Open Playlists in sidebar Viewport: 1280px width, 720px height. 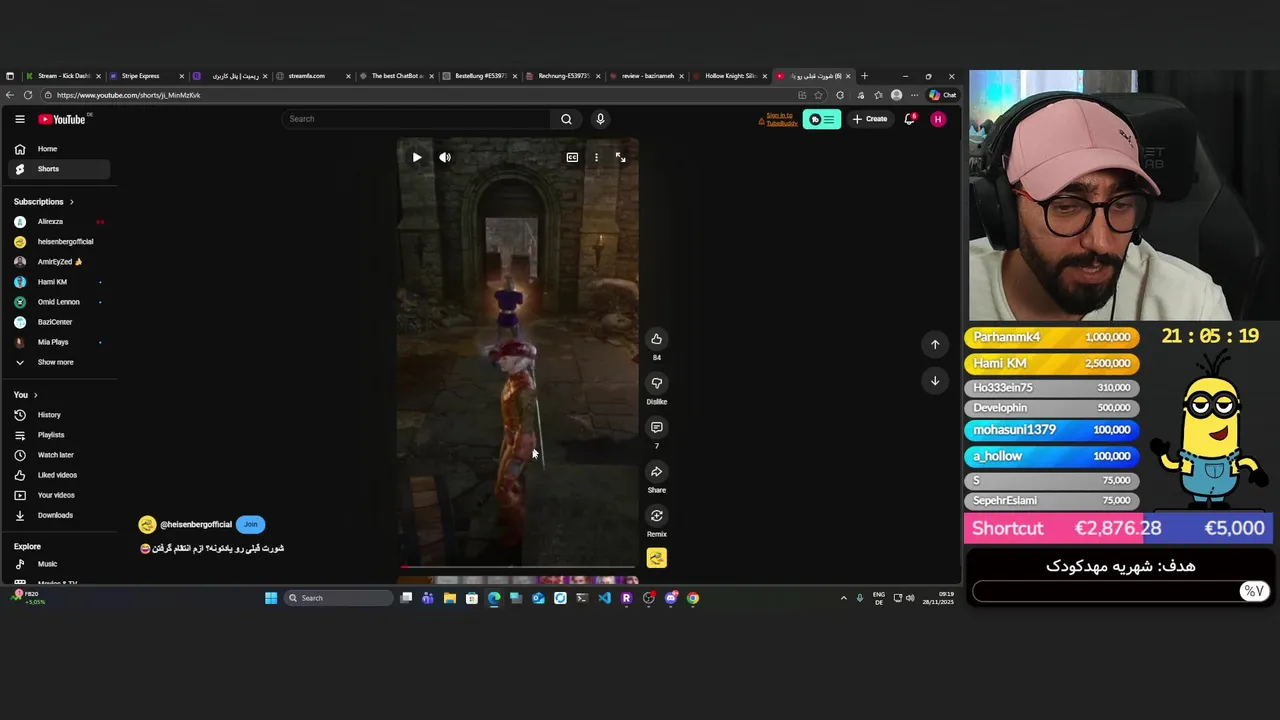click(60, 435)
